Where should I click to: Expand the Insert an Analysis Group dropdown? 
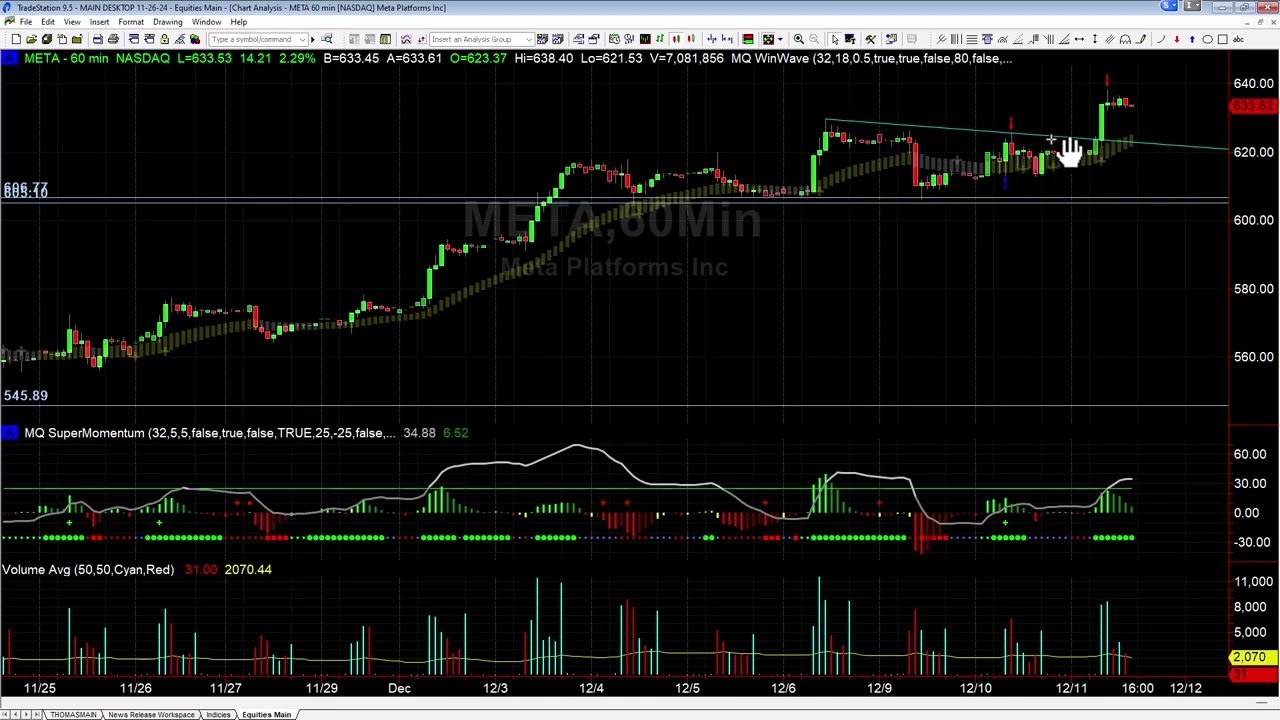tap(528, 39)
